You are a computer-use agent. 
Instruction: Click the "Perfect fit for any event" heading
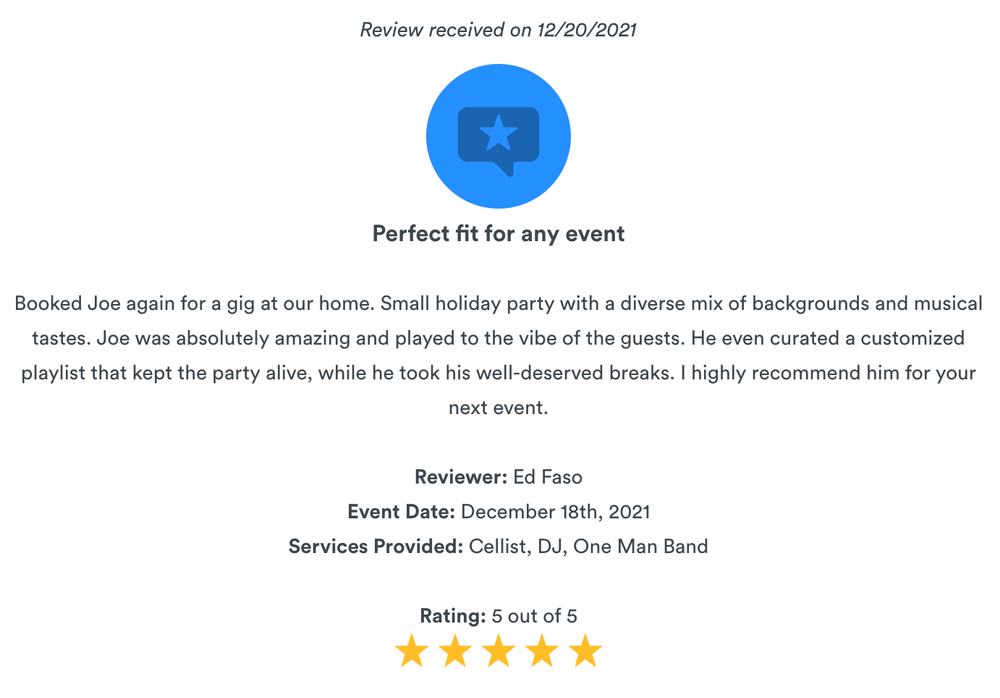click(498, 234)
